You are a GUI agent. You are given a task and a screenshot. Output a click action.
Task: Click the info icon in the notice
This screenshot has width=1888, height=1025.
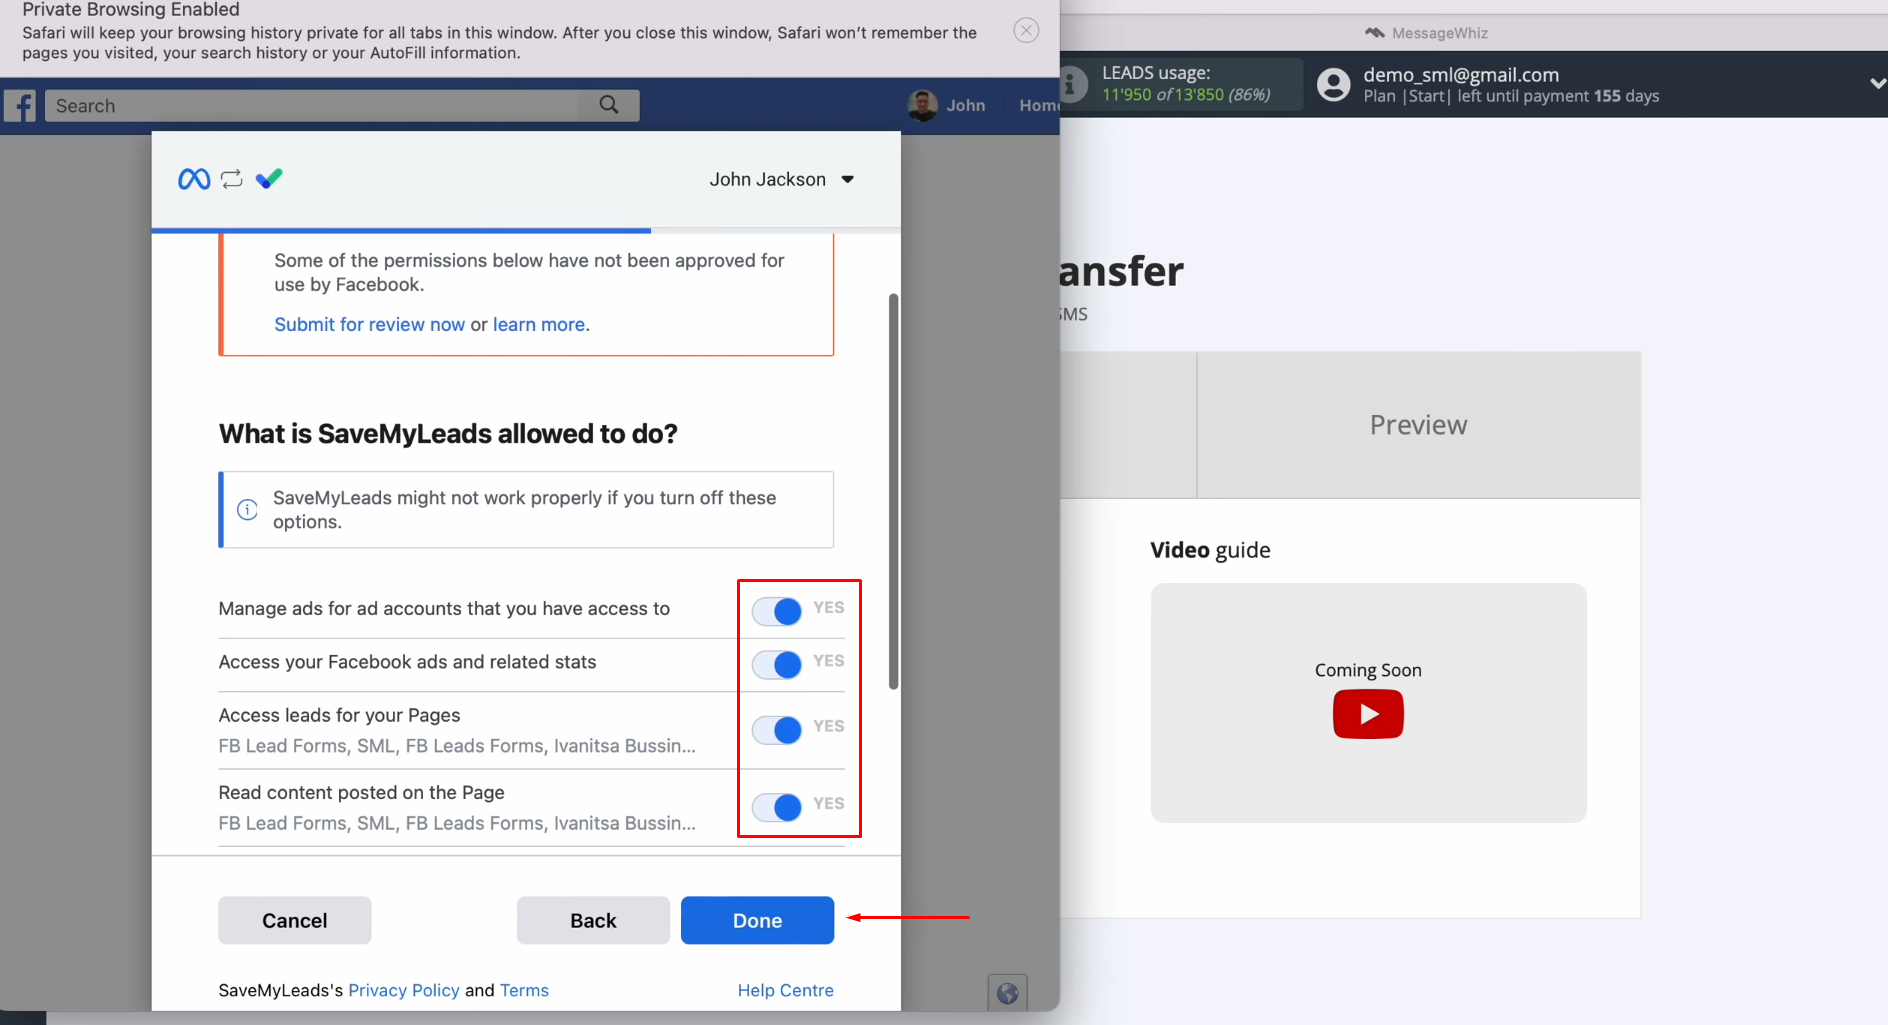[247, 510]
